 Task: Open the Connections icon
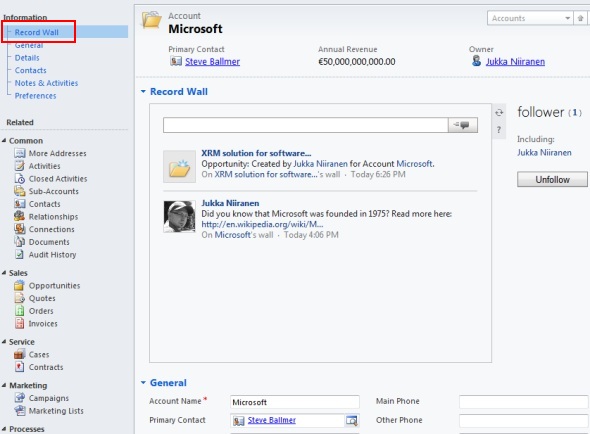[20, 229]
